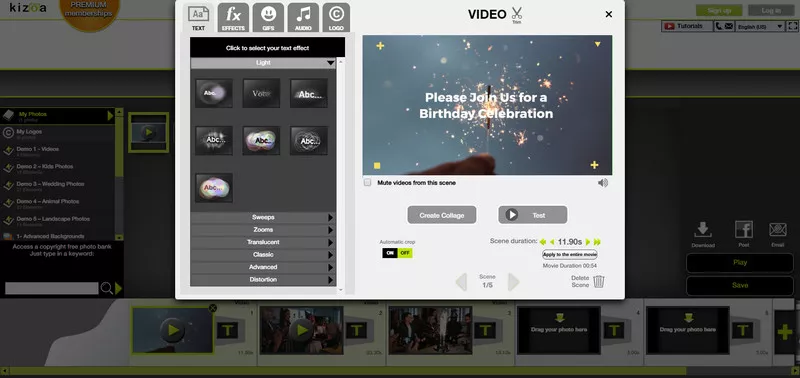Go to the previous scene arrow
This screenshot has height=378, width=800.
click(x=461, y=282)
